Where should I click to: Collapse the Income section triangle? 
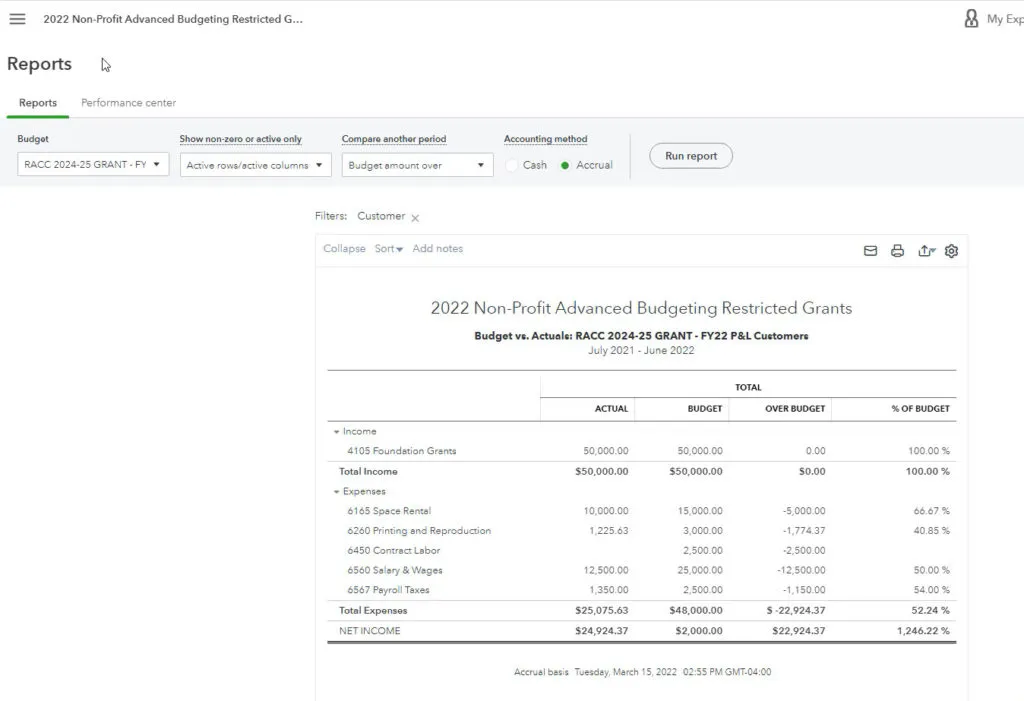336,432
